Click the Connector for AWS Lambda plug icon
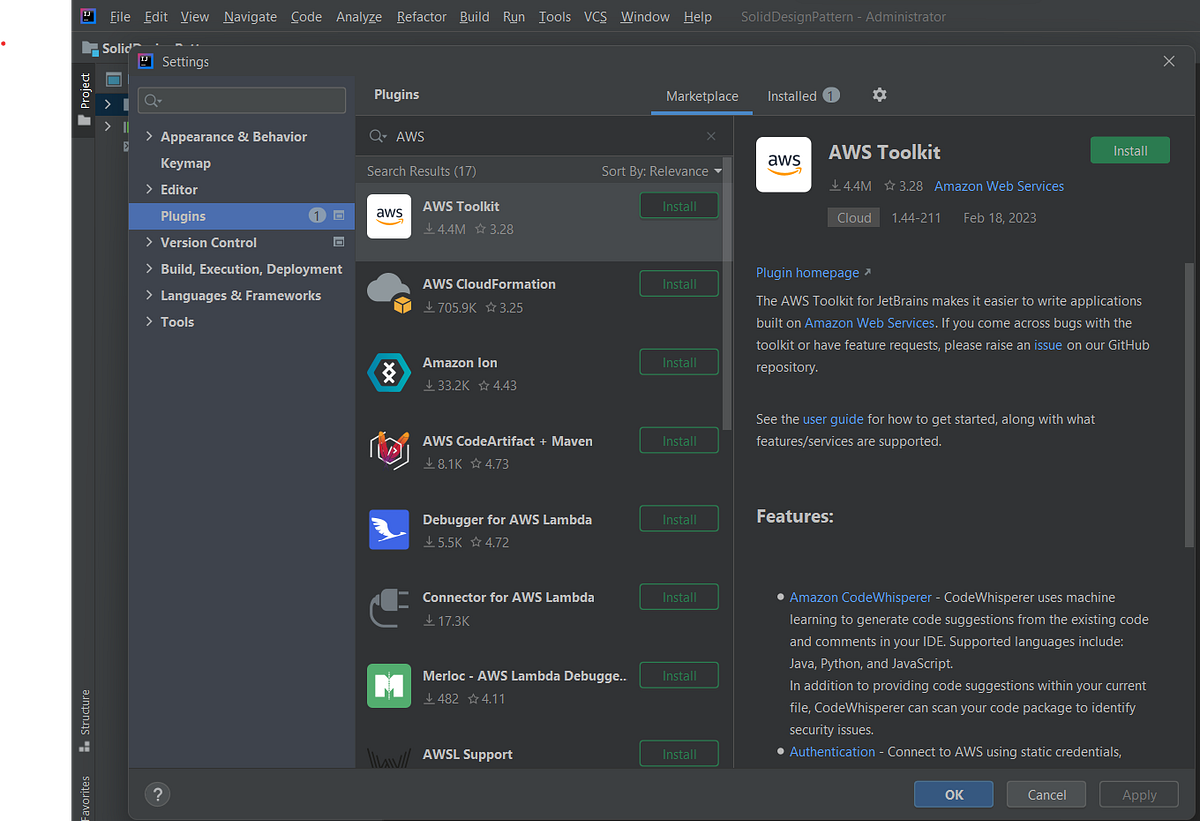 (x=389, y=606)
